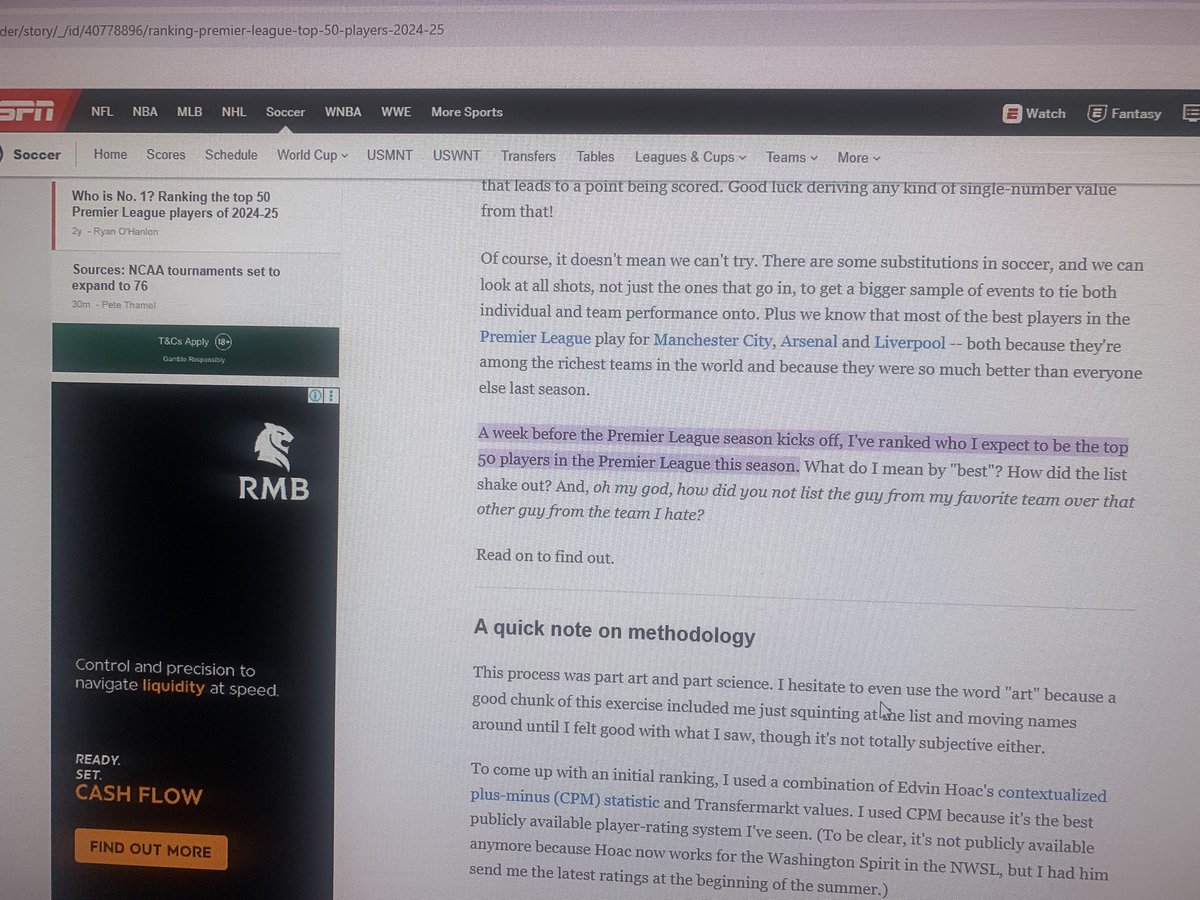Image resolution: width=1200 pixels, height=900 pixels.
Task: Open the USWNT tab
Action: pyautogui.click(x=457, y=156)
